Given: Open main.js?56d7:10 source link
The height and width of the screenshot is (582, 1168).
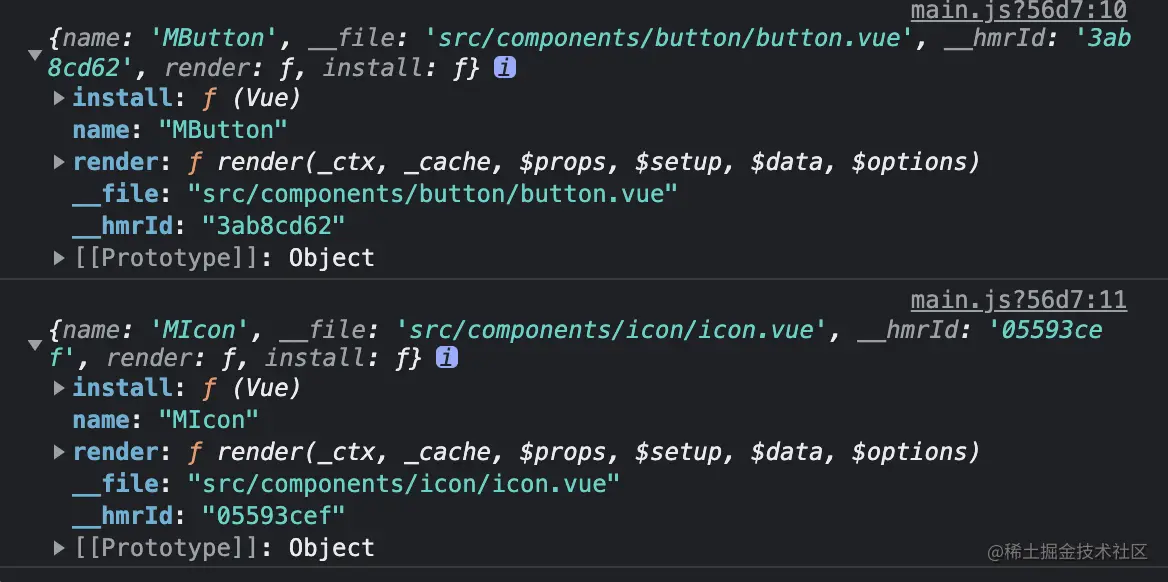Looking at the screenshot, I should [1018, 11].
